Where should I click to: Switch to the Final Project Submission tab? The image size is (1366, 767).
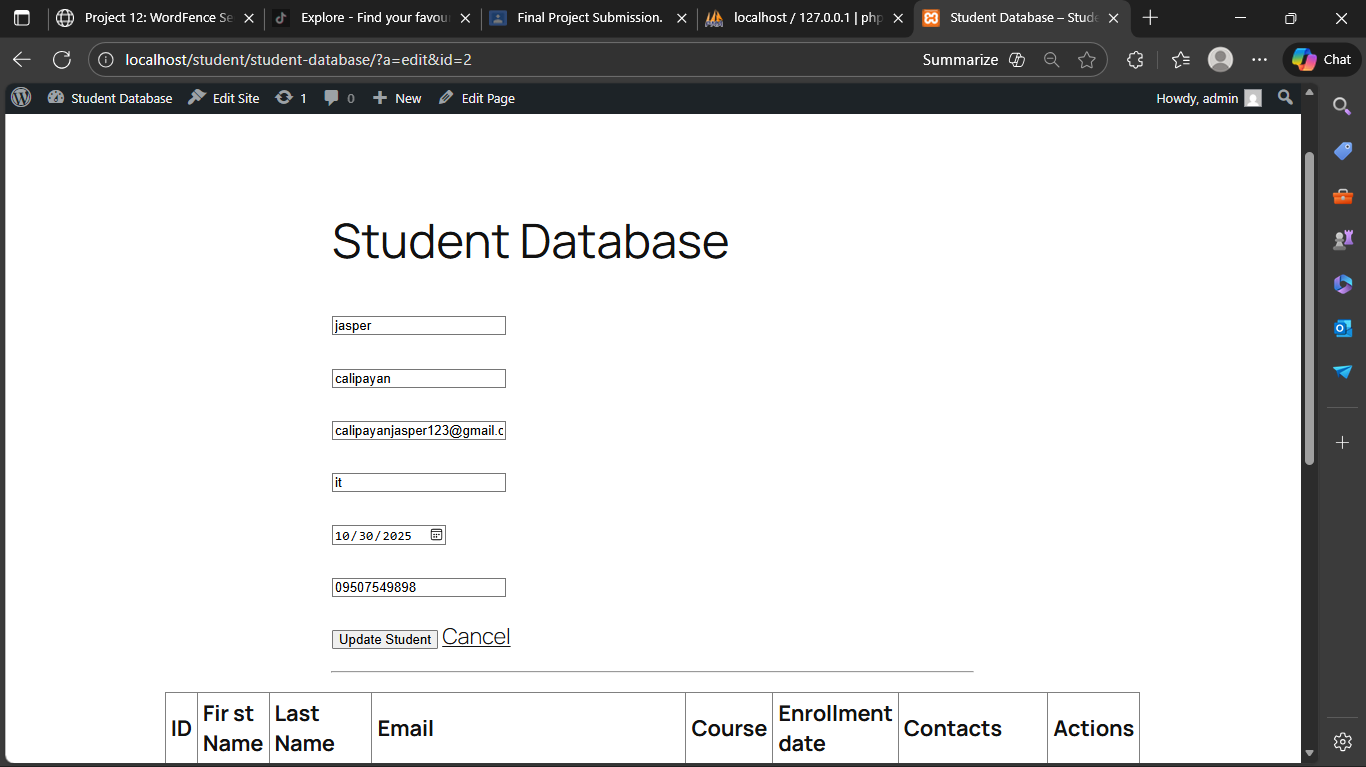click(x=580, y=17)
